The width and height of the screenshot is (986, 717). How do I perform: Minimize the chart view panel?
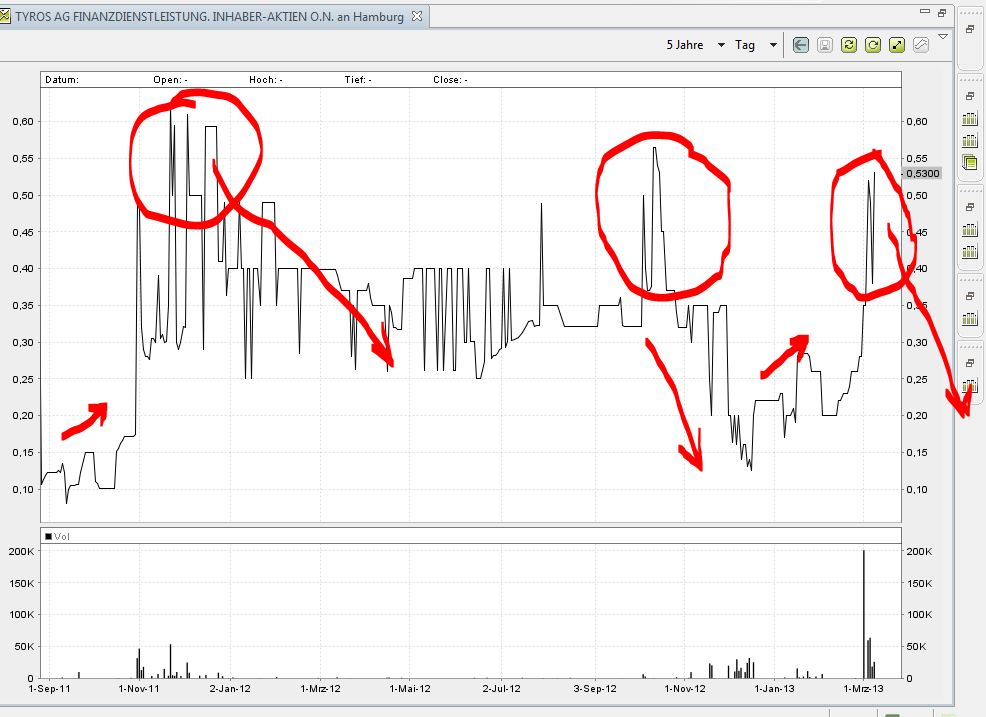coord(924,11)
